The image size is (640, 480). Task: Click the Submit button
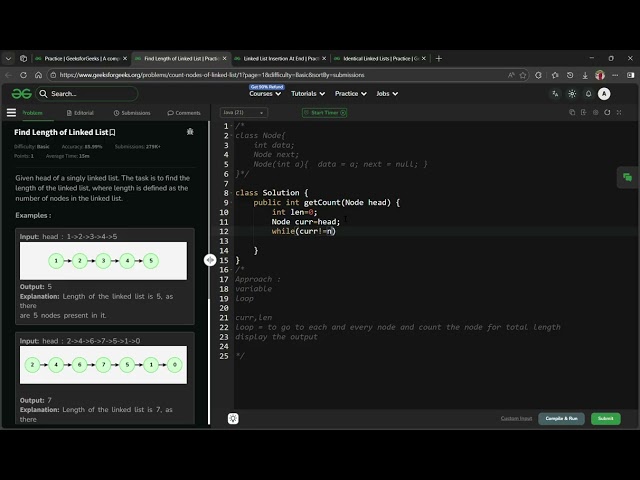(605, 418)
